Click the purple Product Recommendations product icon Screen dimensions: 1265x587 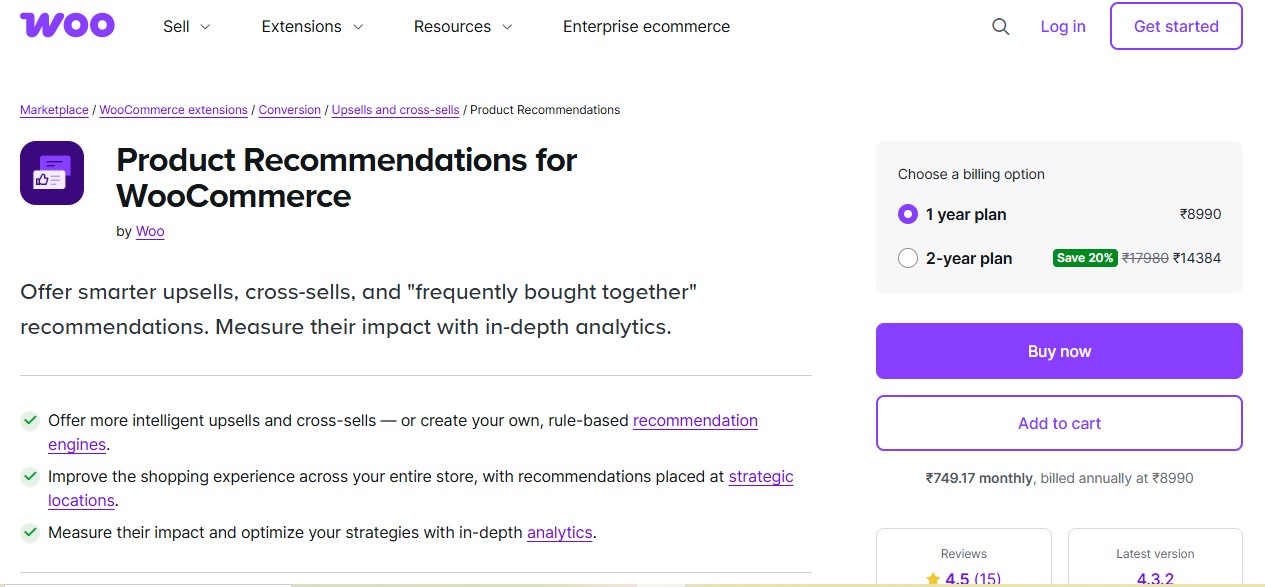[x=52, y=172]
